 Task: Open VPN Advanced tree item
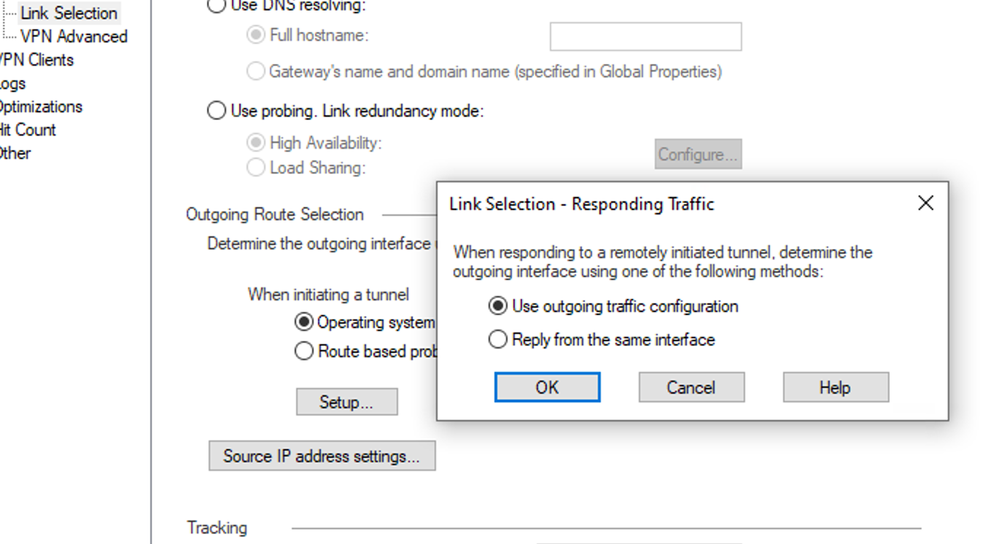click(74, 36)
